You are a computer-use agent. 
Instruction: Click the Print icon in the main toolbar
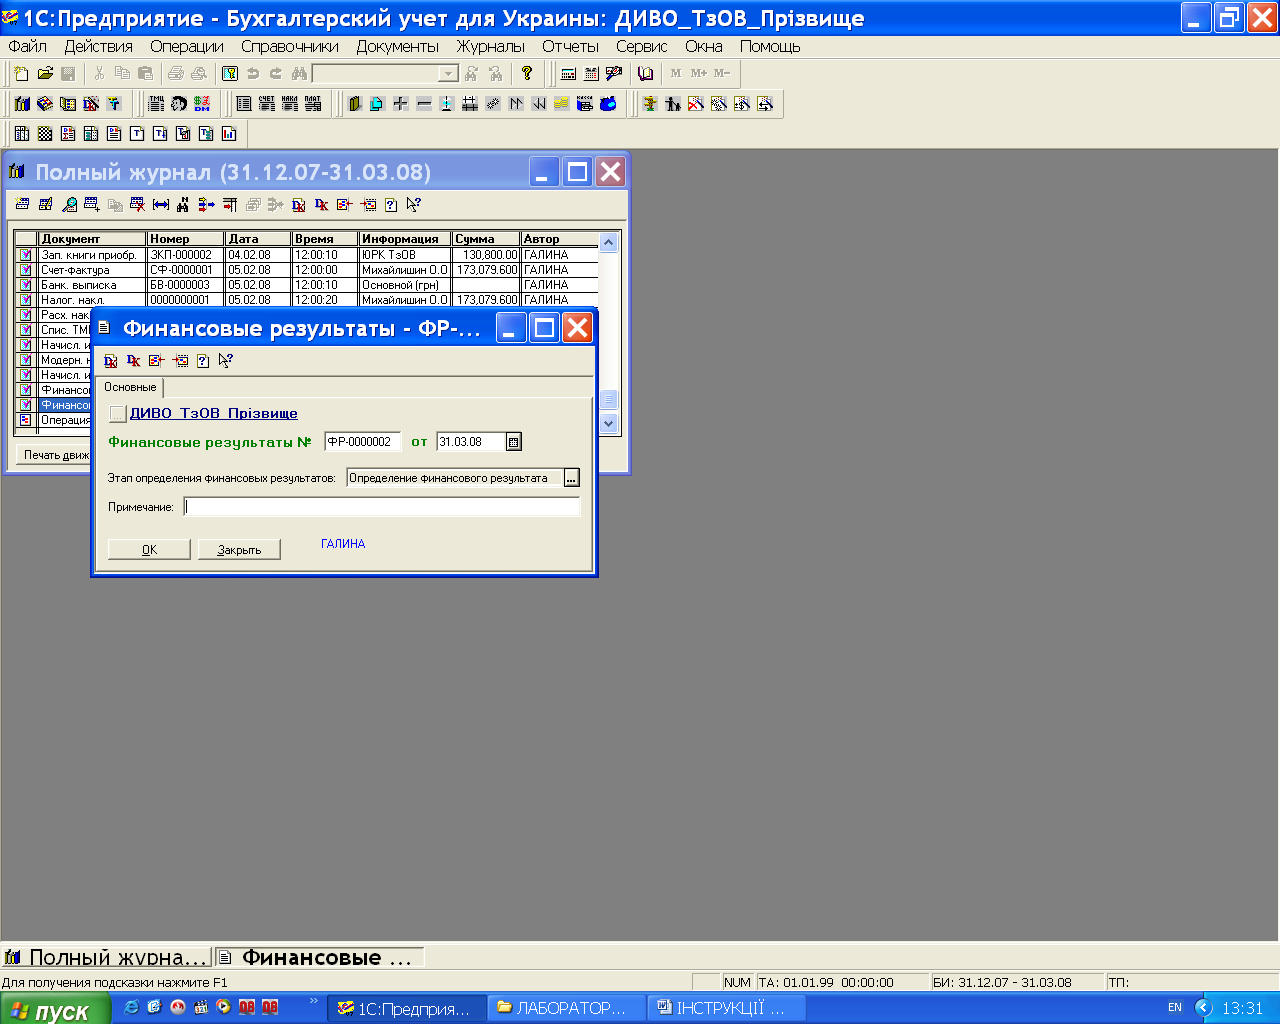(176, 74)
